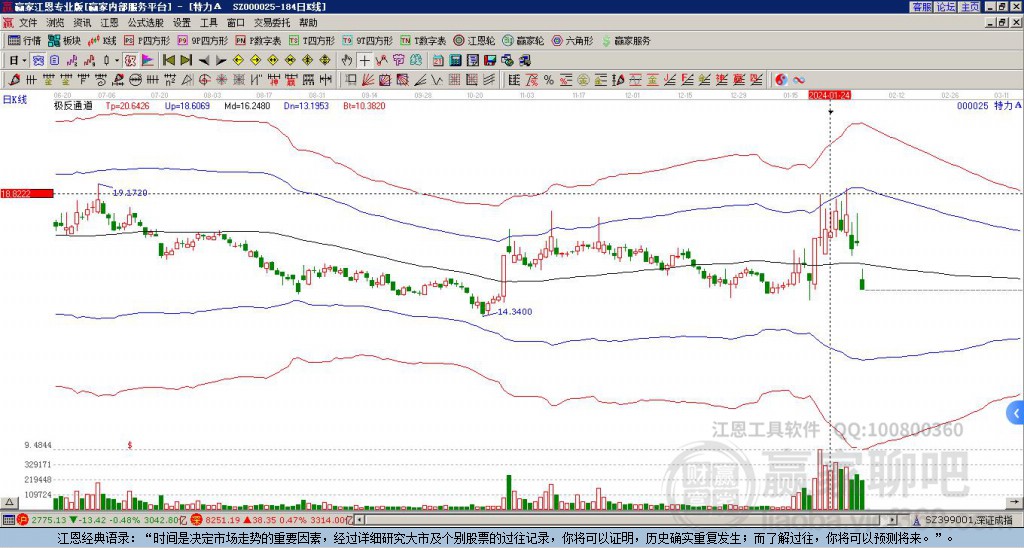
Task: Click the 极反通道 indicator name
Action: (72, 105)
